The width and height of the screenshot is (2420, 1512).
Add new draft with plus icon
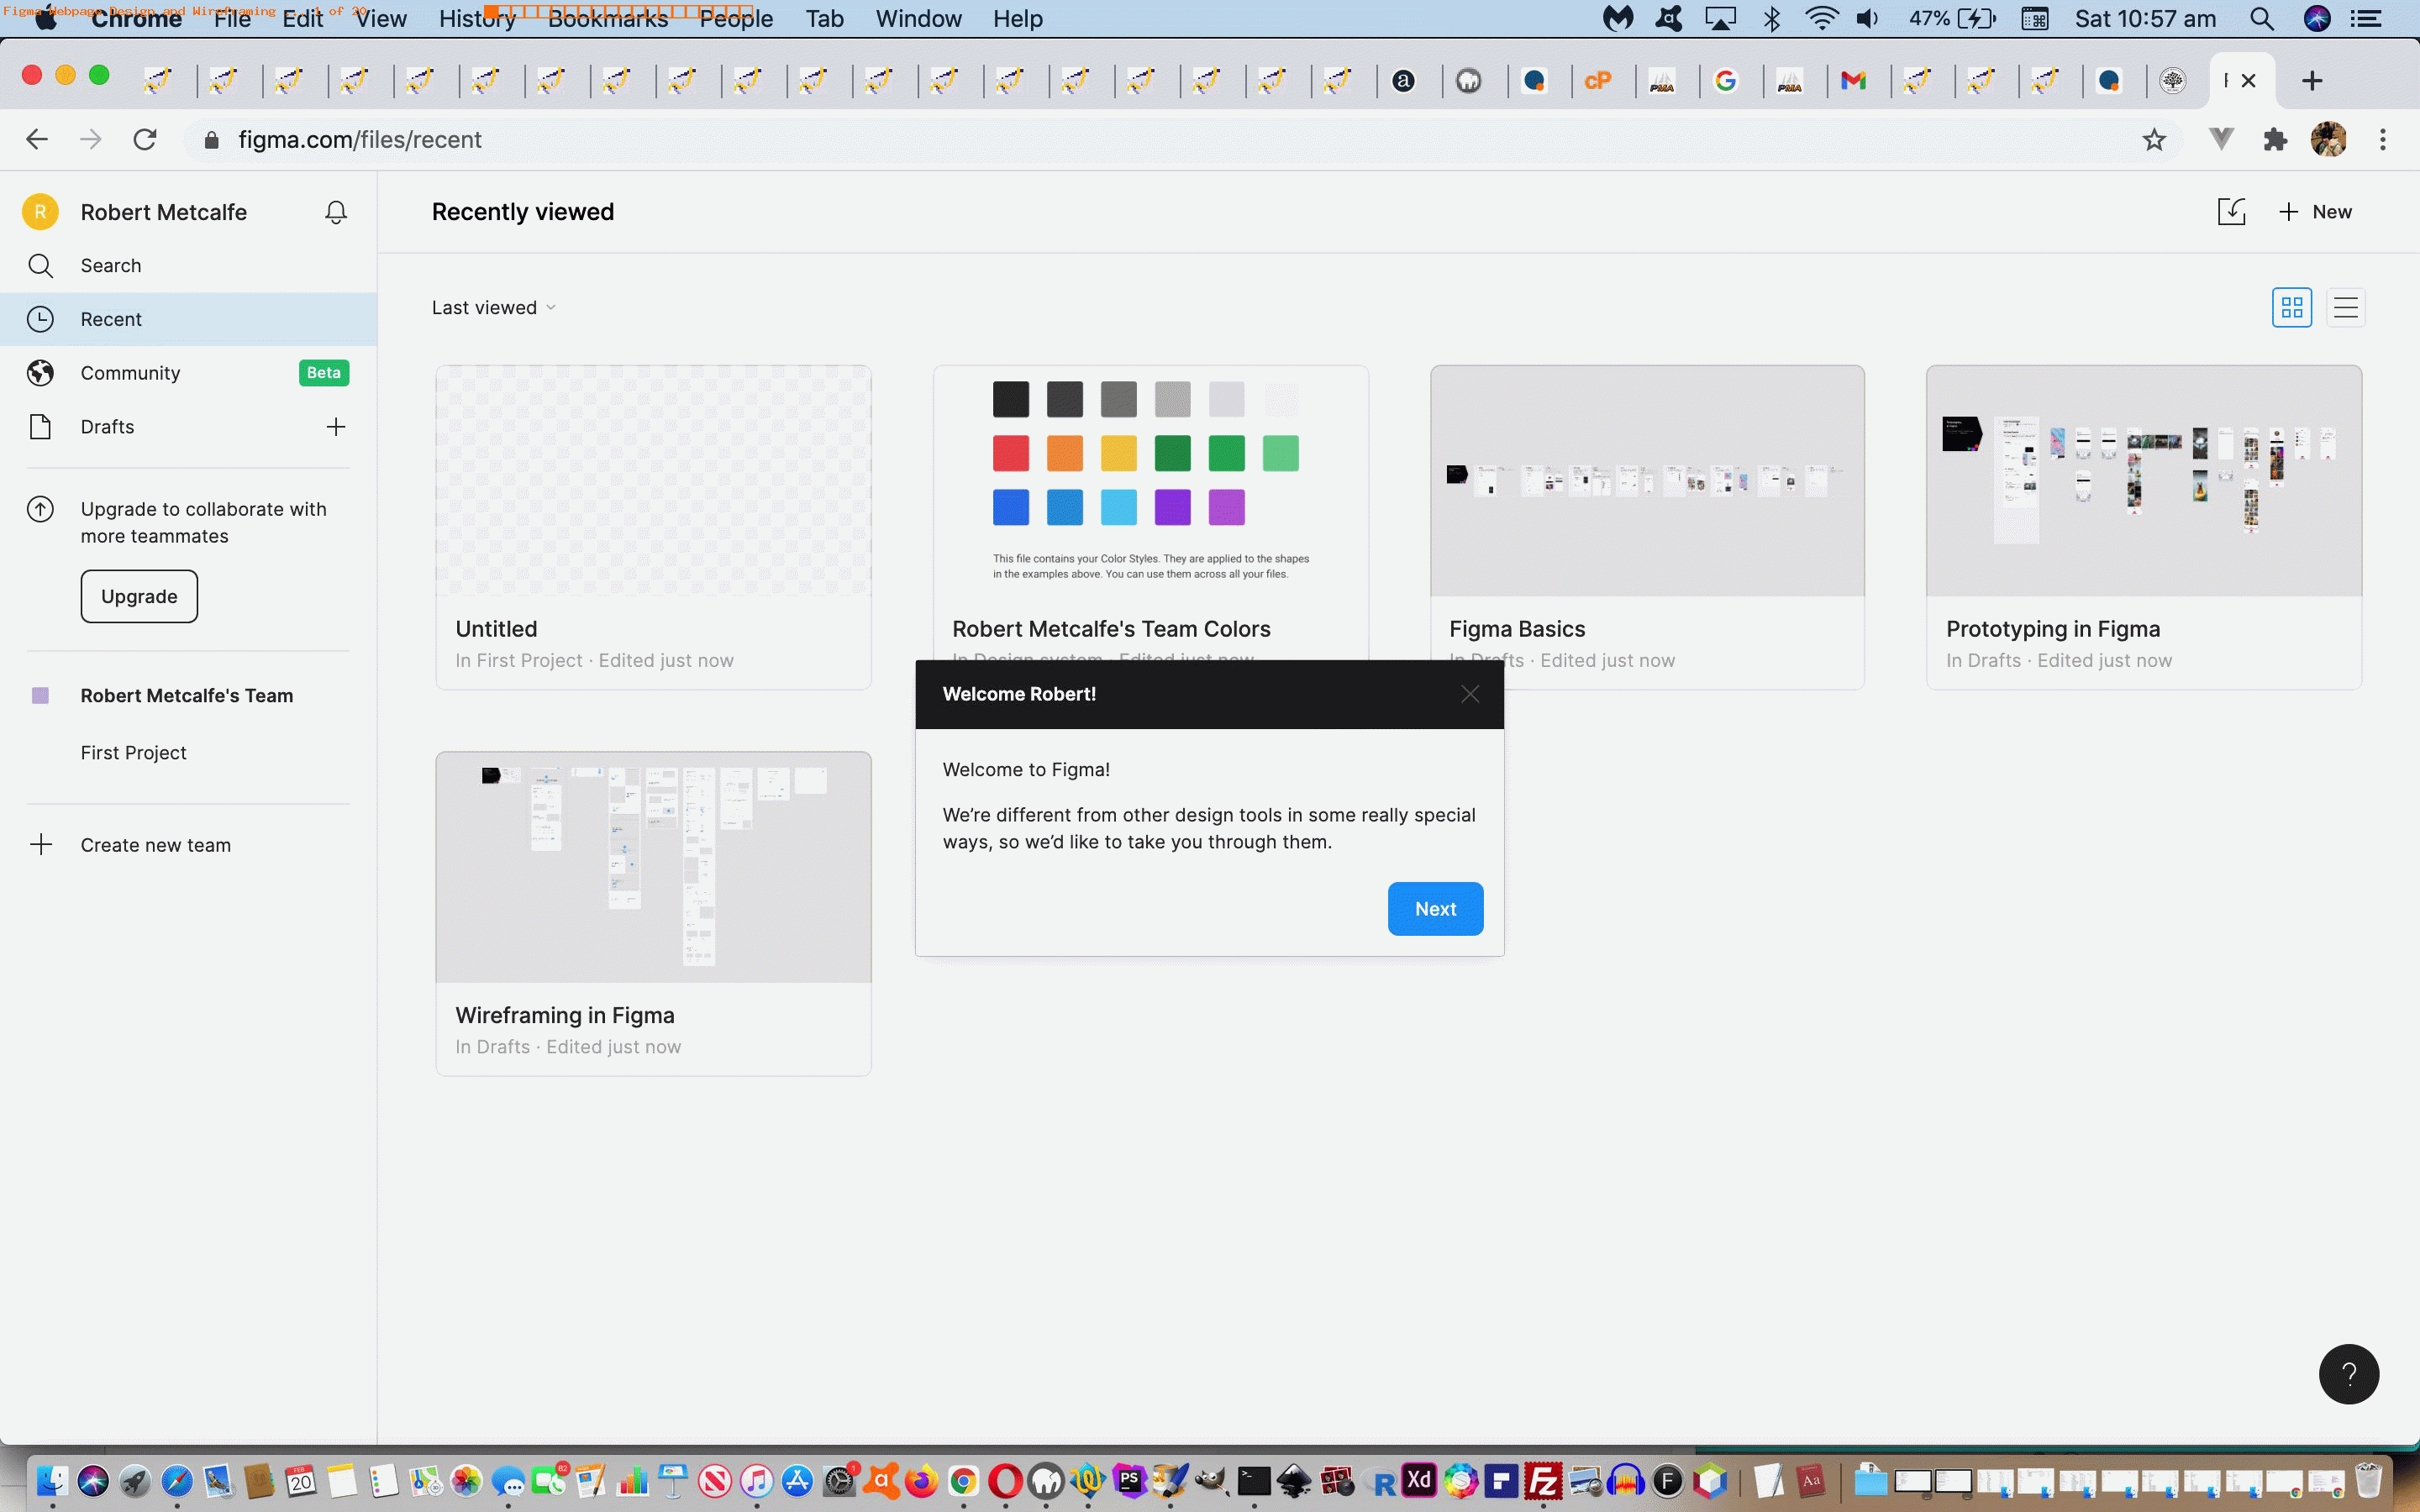coord(336,427)
